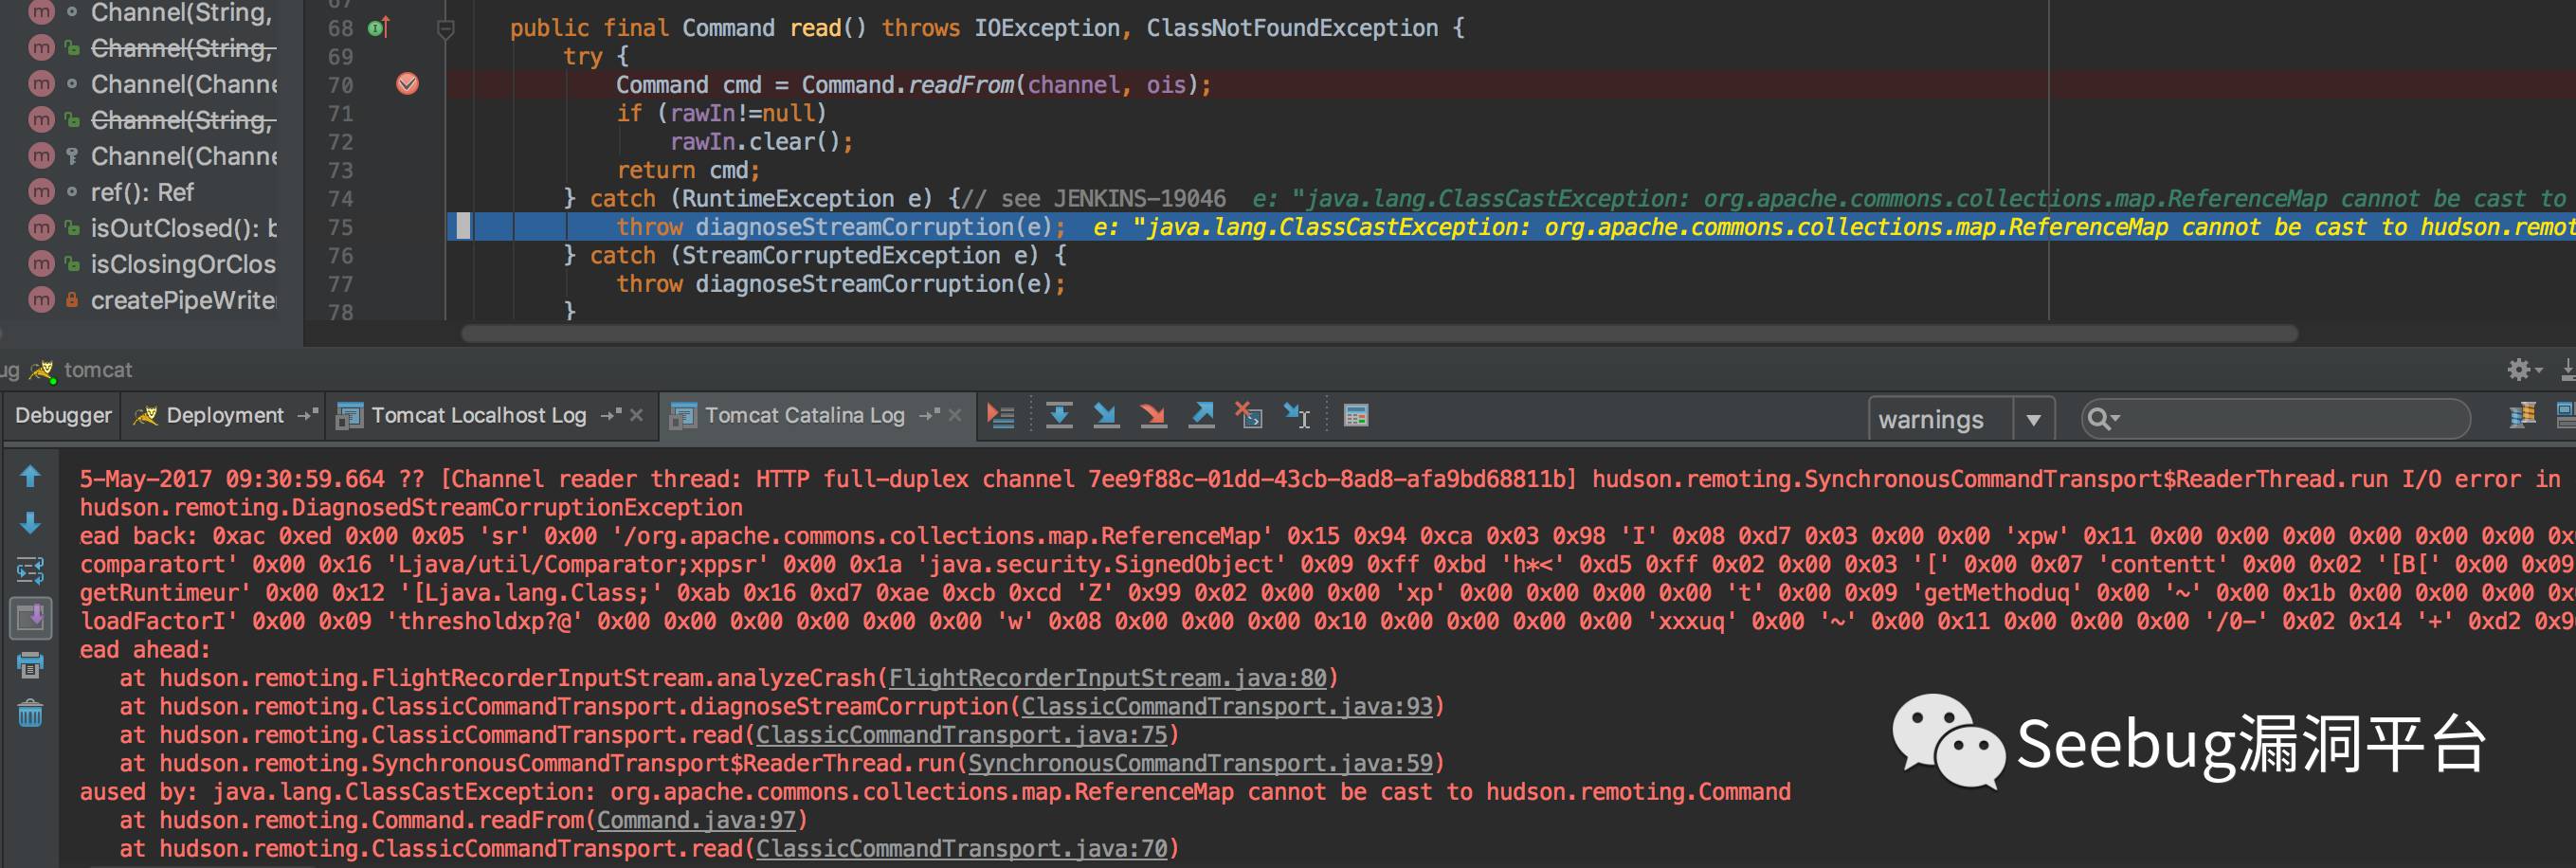Click the blue up arrow in log gutter
Image resolution: width=2576 pixels, height=868 pixels.
point(30,477)
